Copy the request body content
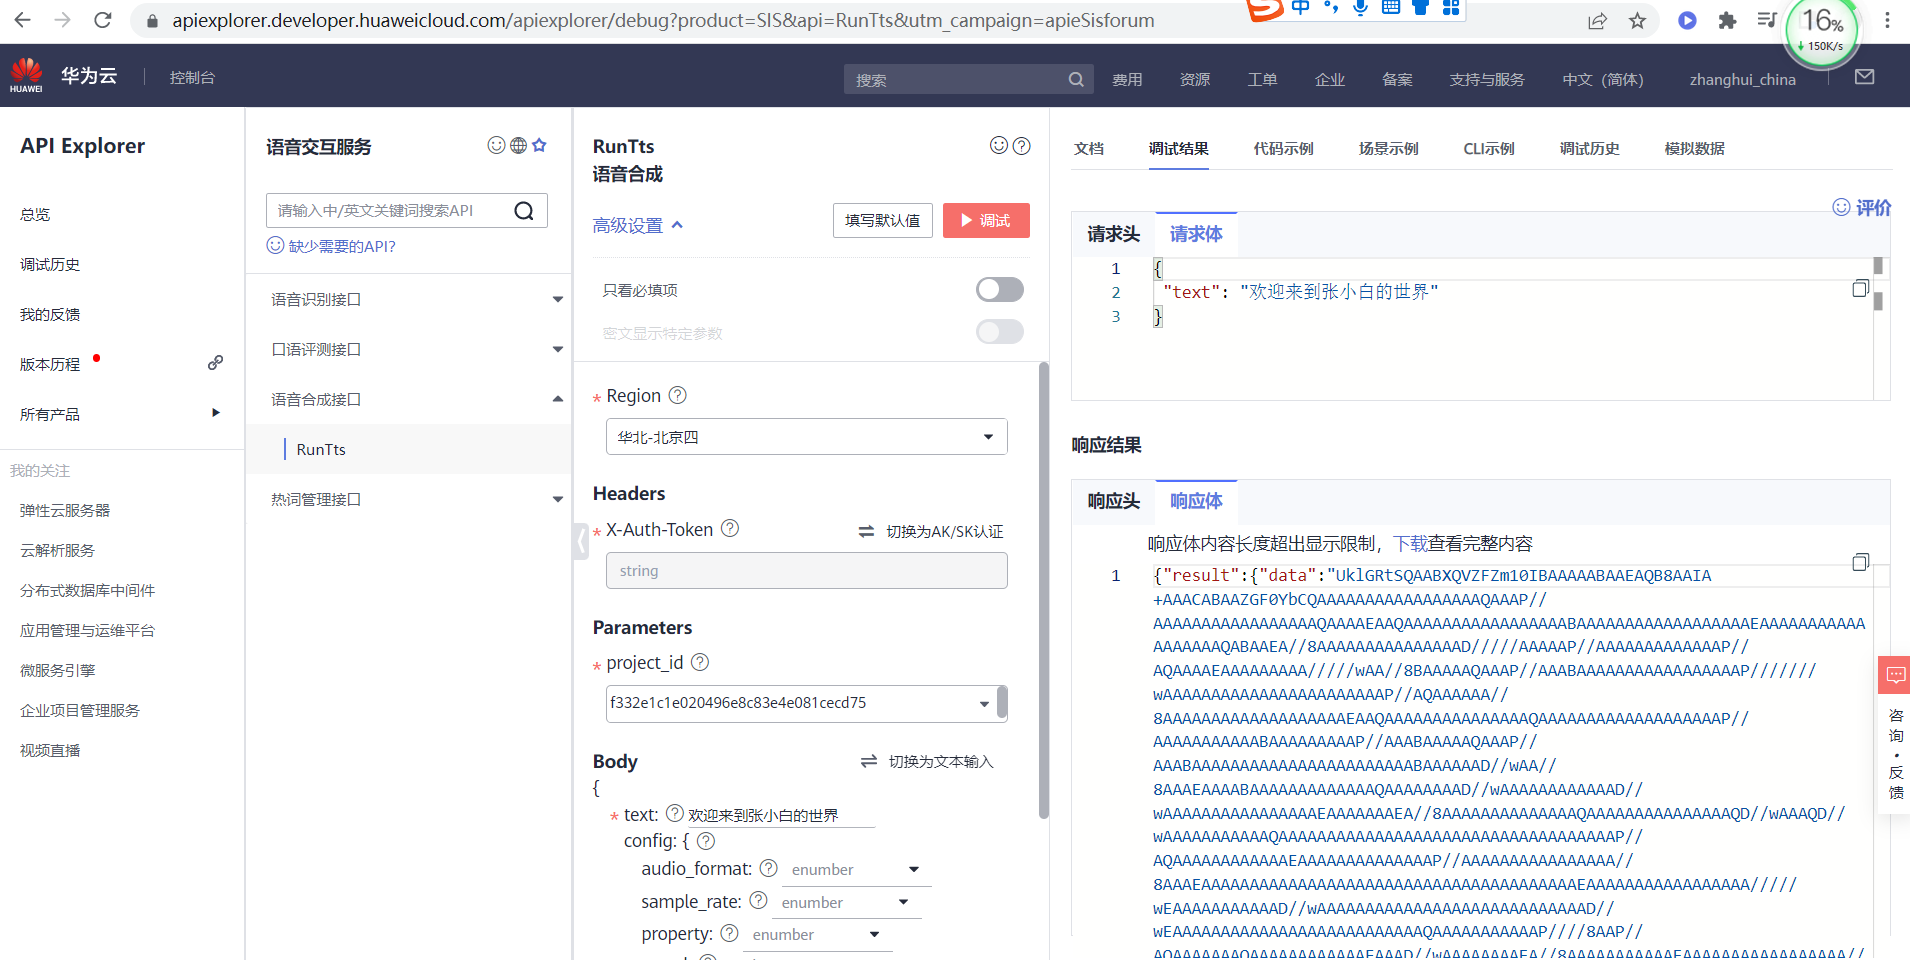This screenshot has height=960, width=1910. [x=1860, y=289]
